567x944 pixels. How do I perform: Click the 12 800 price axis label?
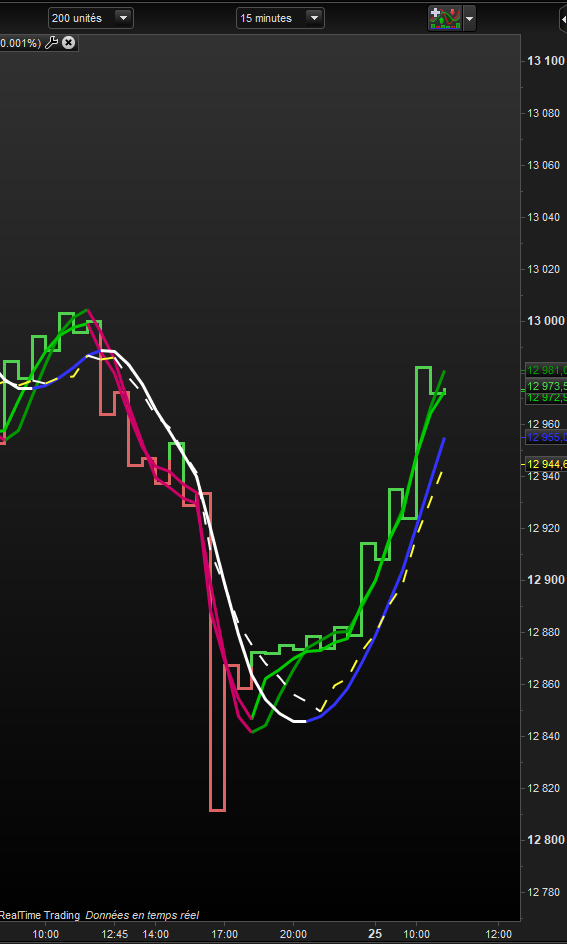pos(546,840)
